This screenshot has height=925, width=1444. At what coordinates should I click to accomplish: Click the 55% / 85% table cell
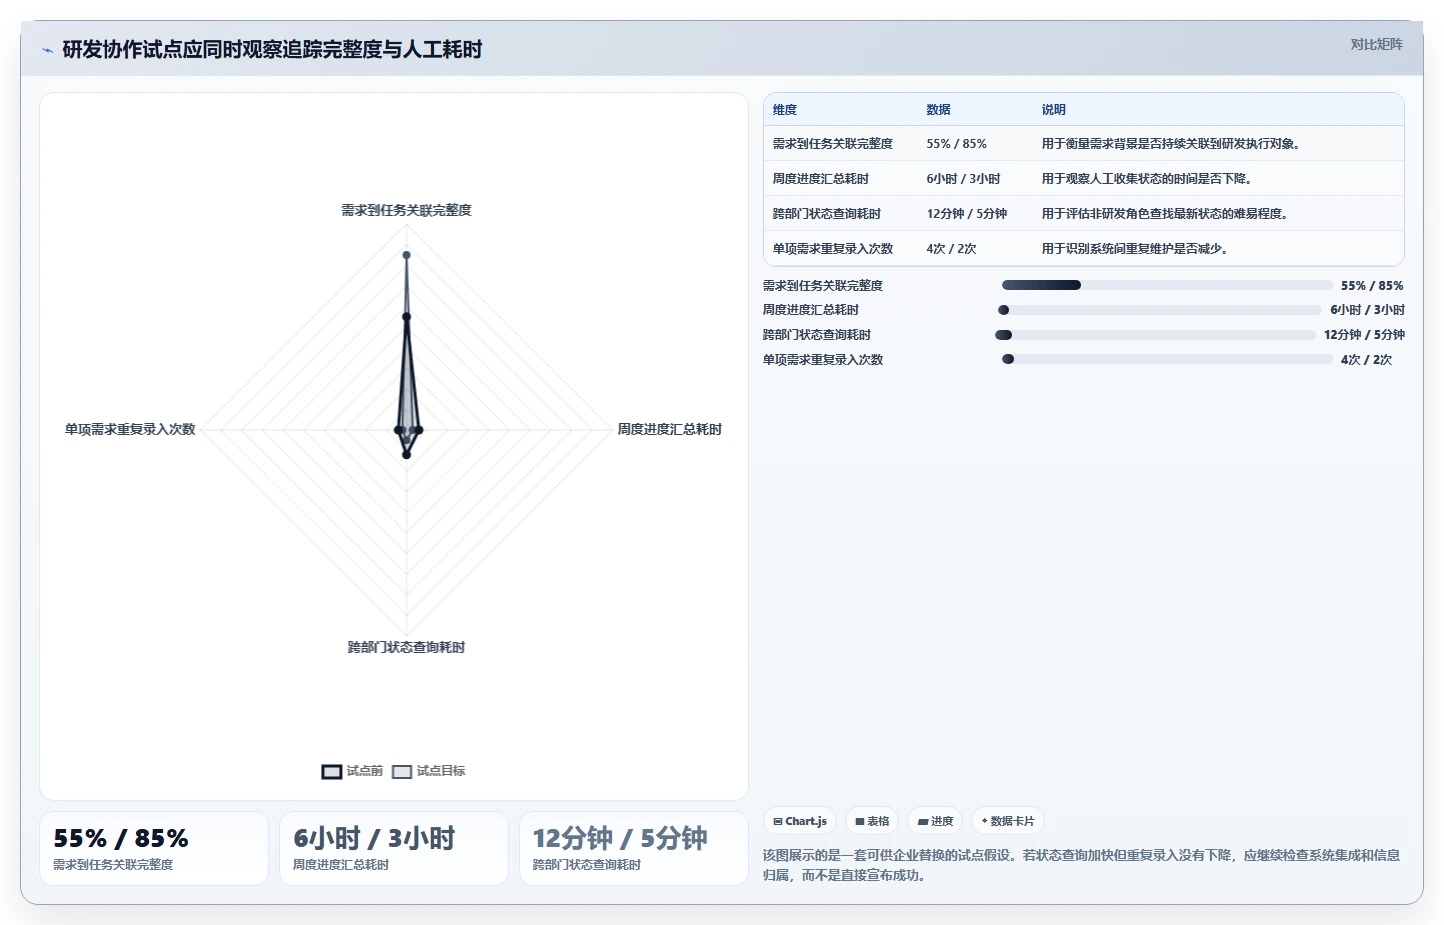click(956, 144)
